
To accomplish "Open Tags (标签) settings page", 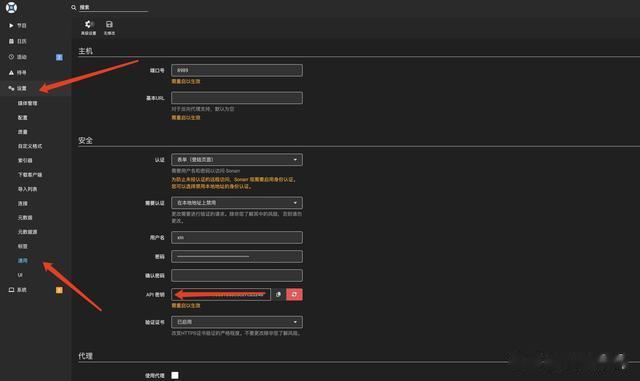I will click(x=22, y=246).
